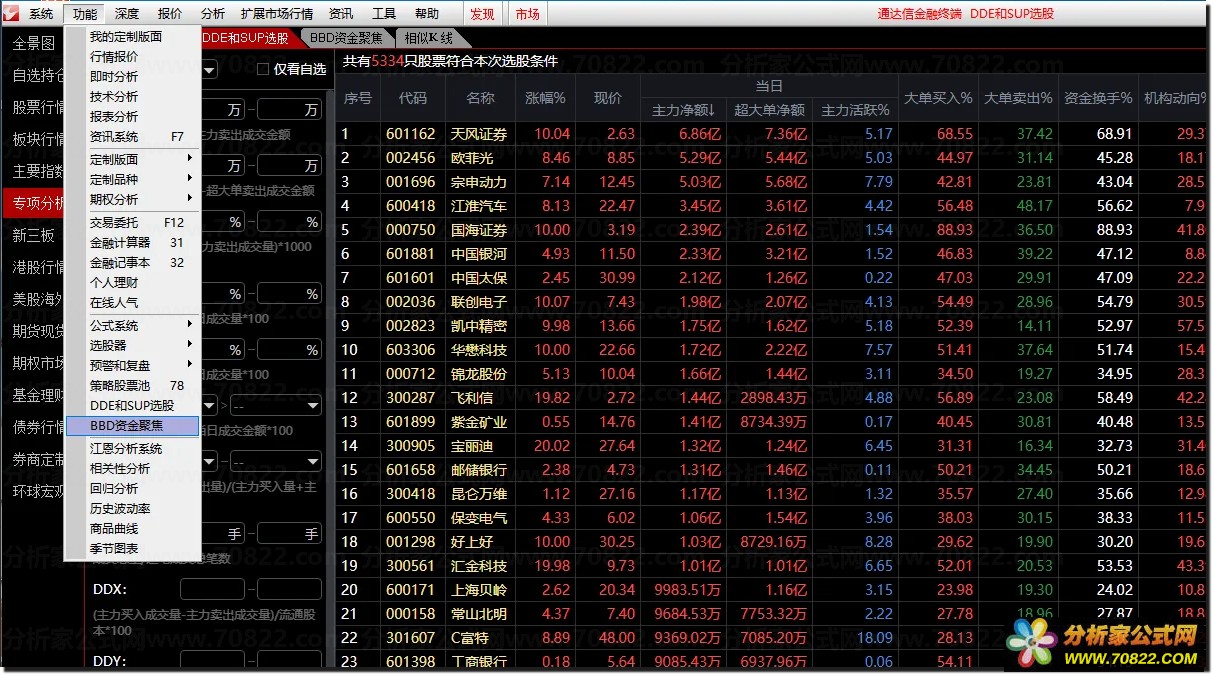
Task: Click the right 万 field above 主力卖出成交金额
Action: 289,109
